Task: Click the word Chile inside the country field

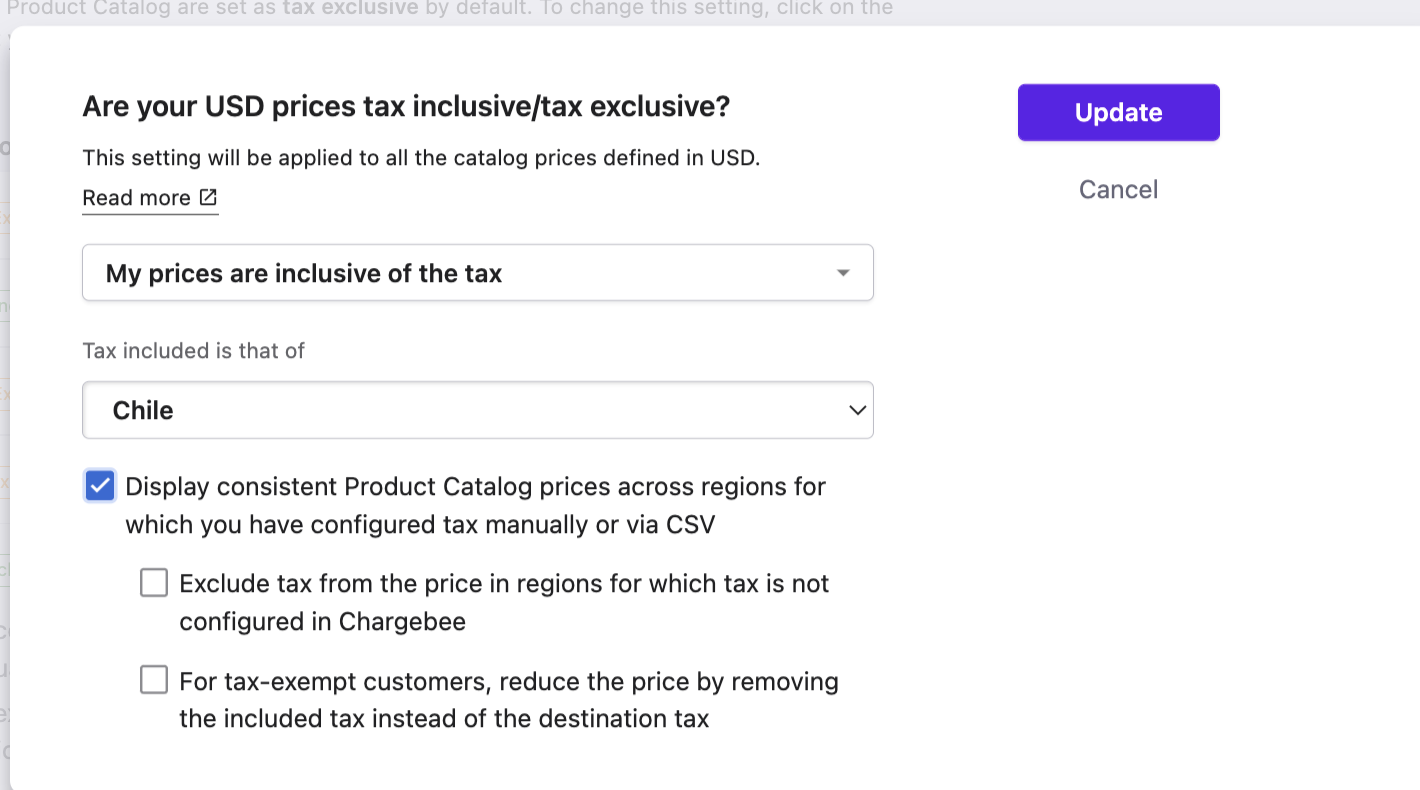Action: [143, 410]
